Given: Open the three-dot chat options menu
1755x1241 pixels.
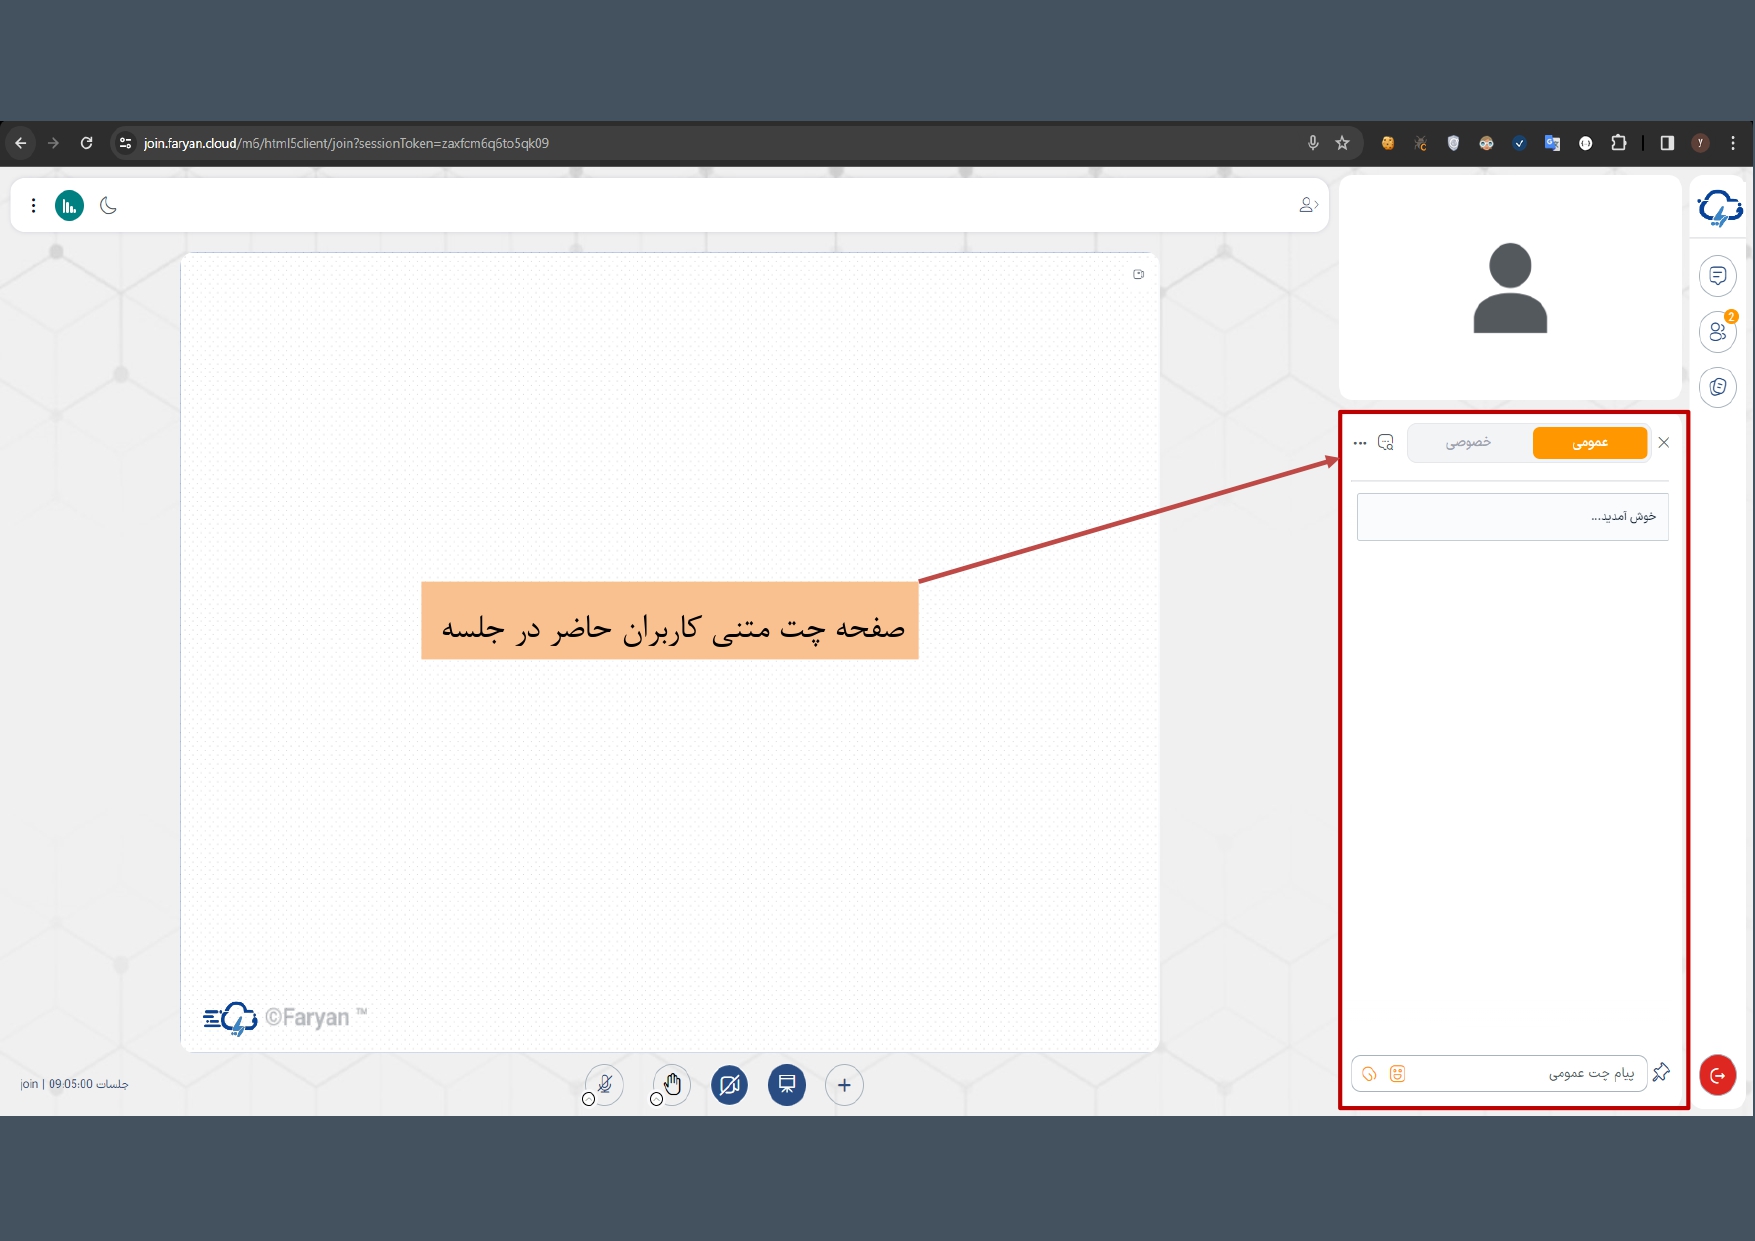Looking at the screenshot, I should coord(1360,442).
